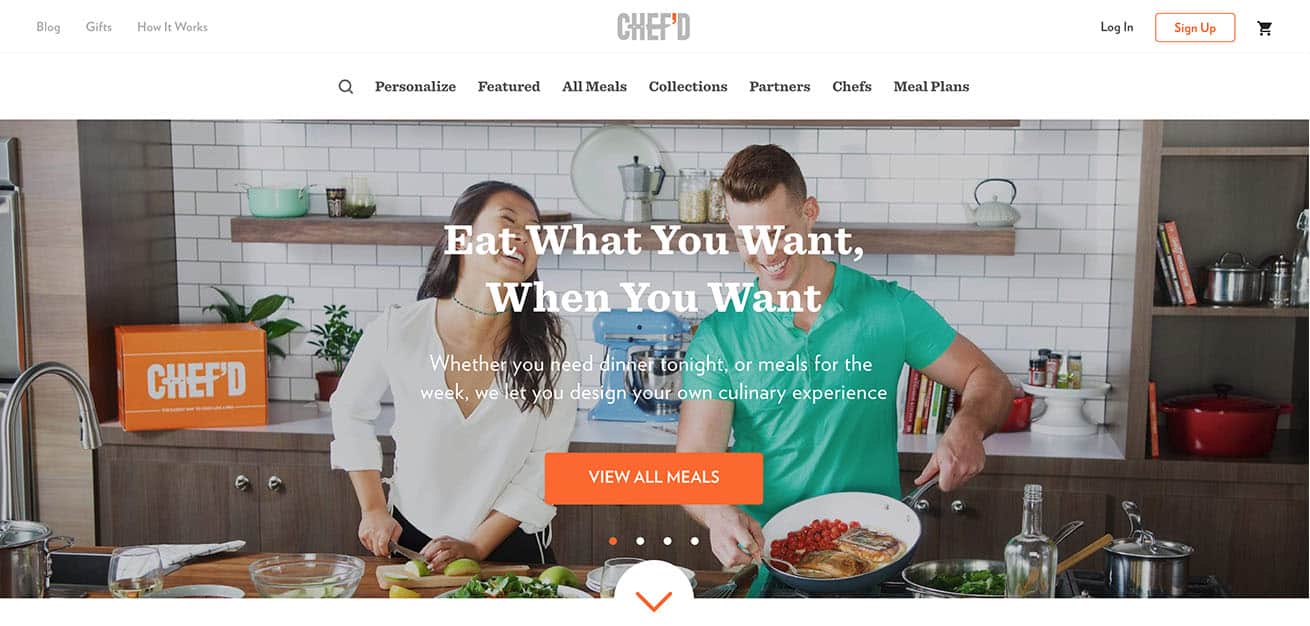1310x626 pixels.
Task: Open the Chefs section
Action: tap(852, 87)
